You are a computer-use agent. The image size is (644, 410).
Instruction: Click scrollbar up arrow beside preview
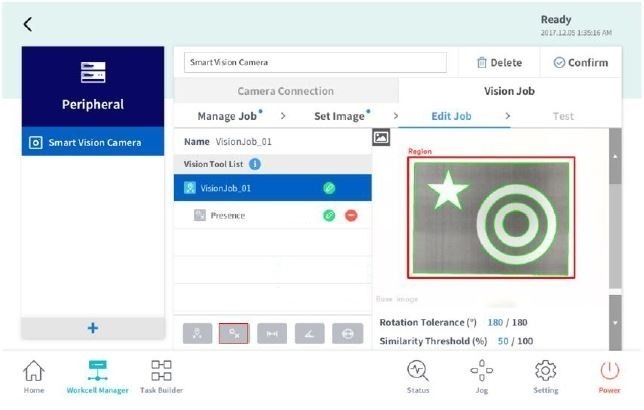tap(615, 157)
